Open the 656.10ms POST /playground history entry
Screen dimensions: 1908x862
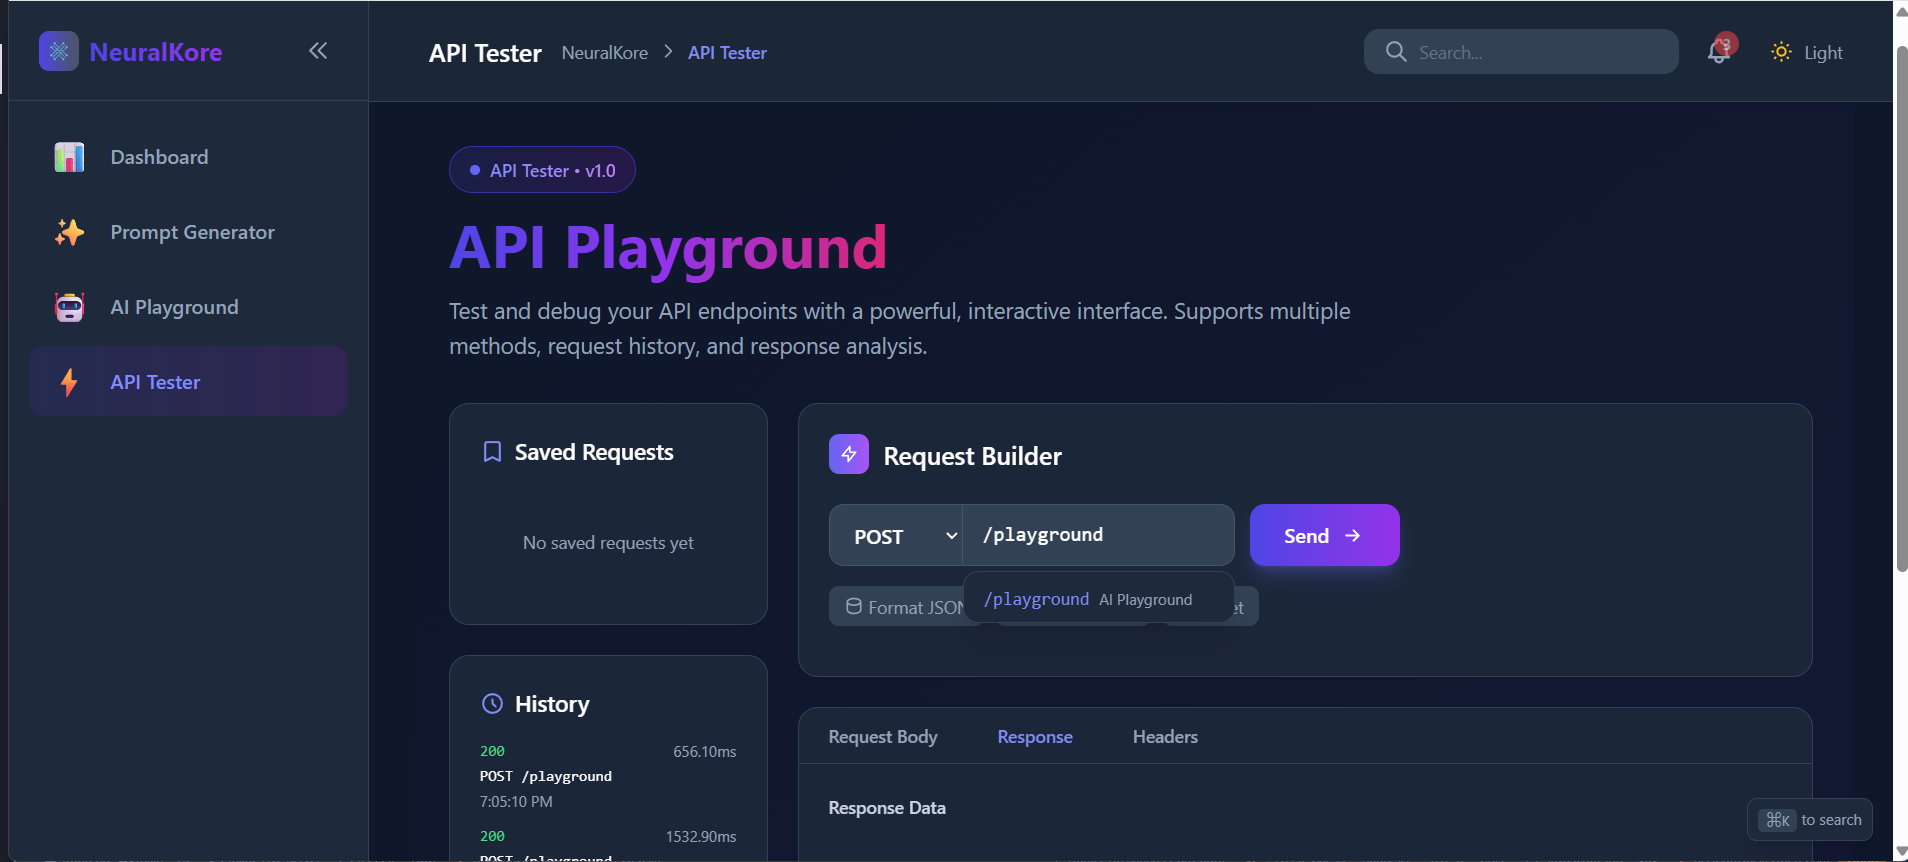[x=608, y=776]
